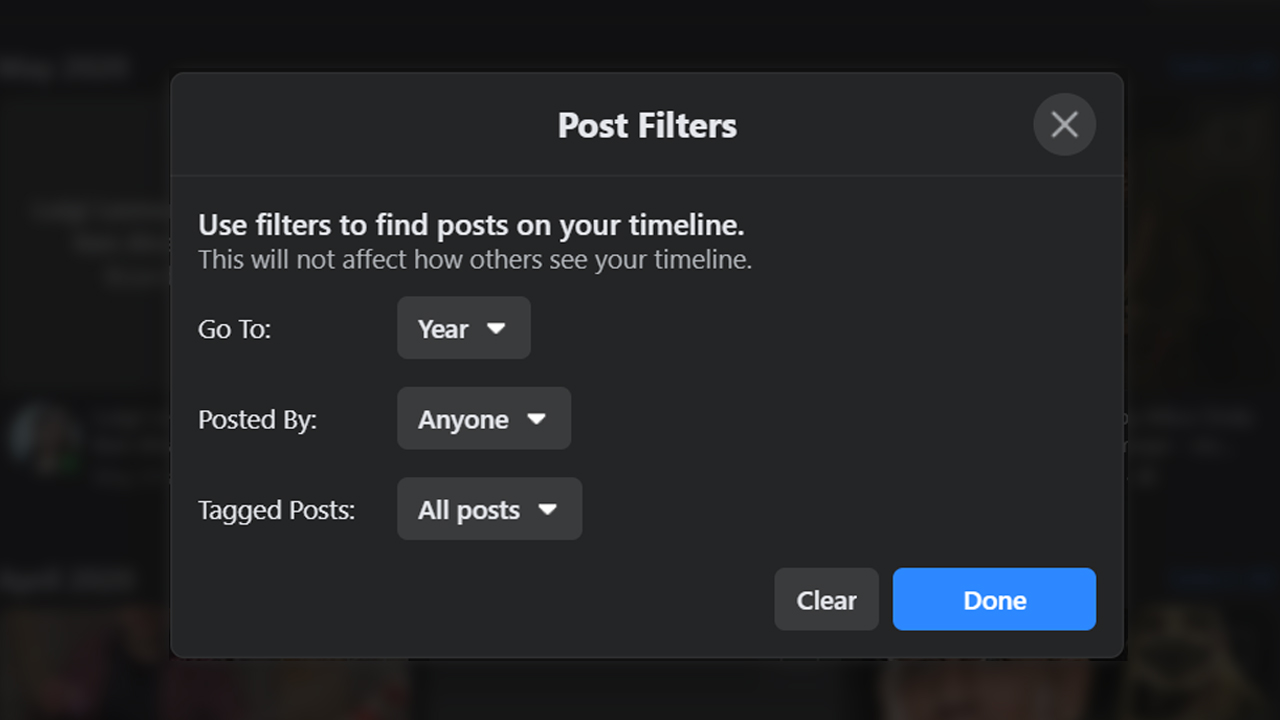Click the Tagged Posts label
1280x720 pixels.
pos(276,510)
